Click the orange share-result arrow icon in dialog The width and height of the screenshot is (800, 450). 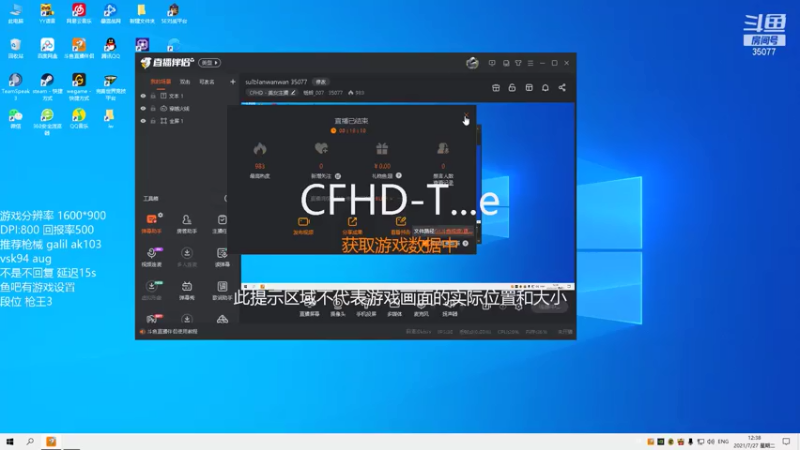(352, 221)
